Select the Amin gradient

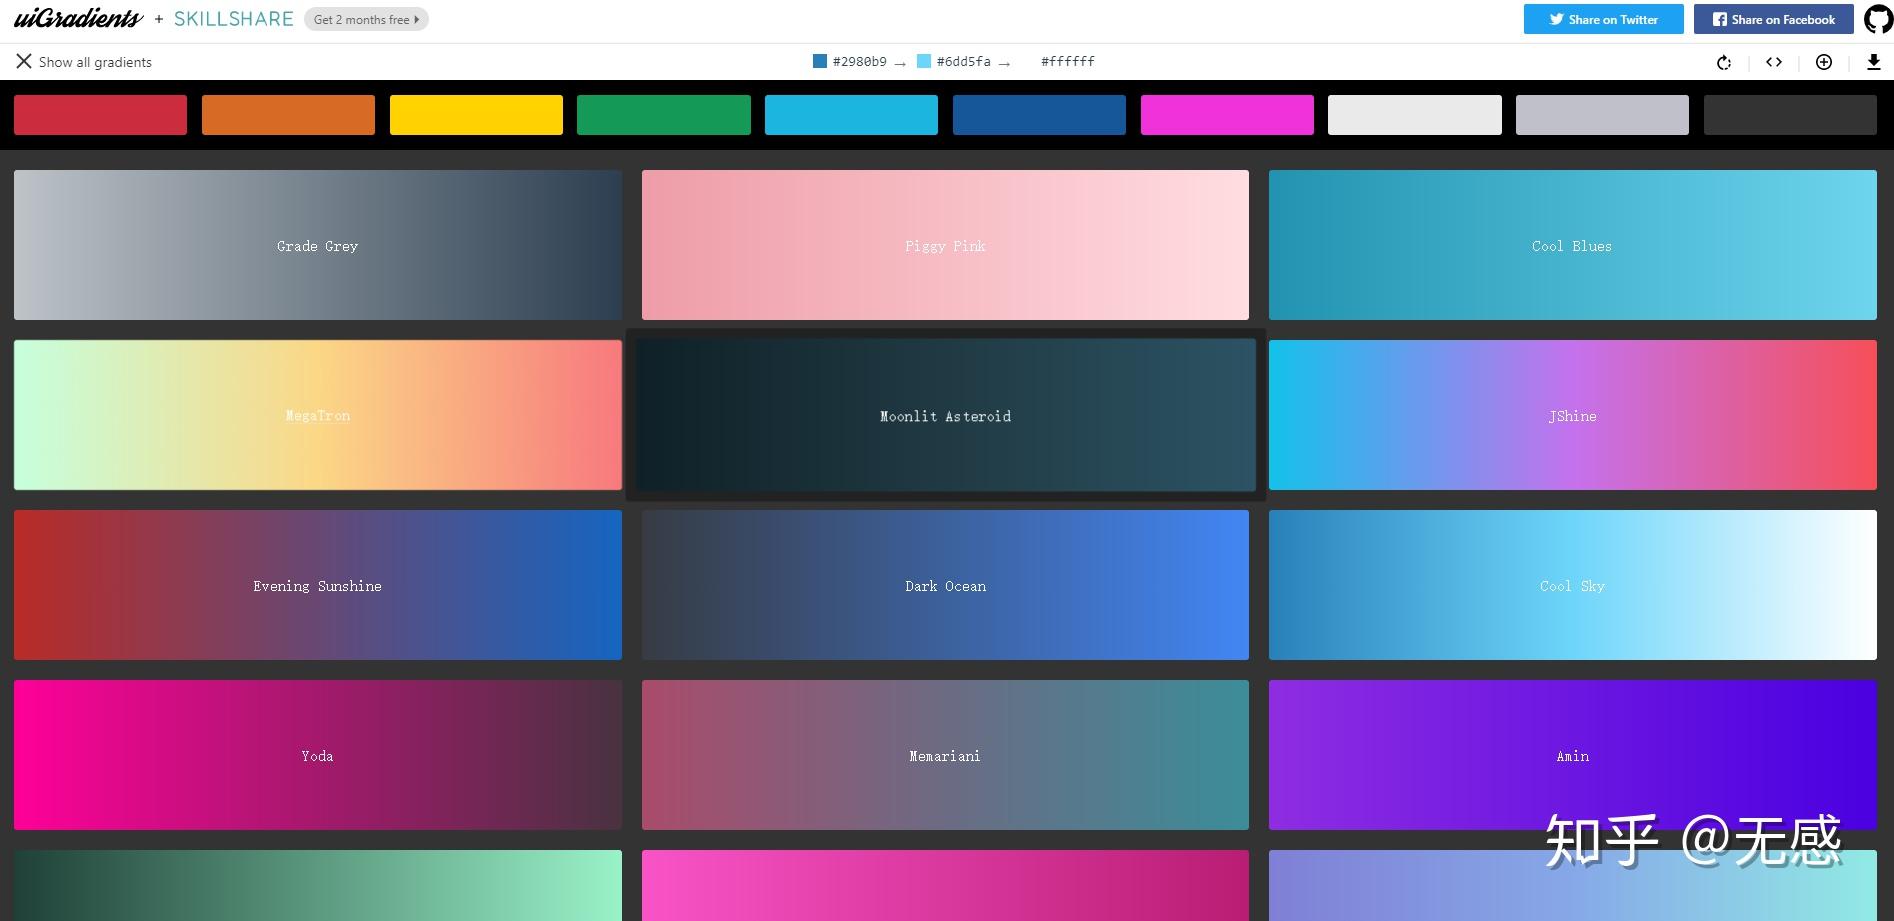(1573, 755)
